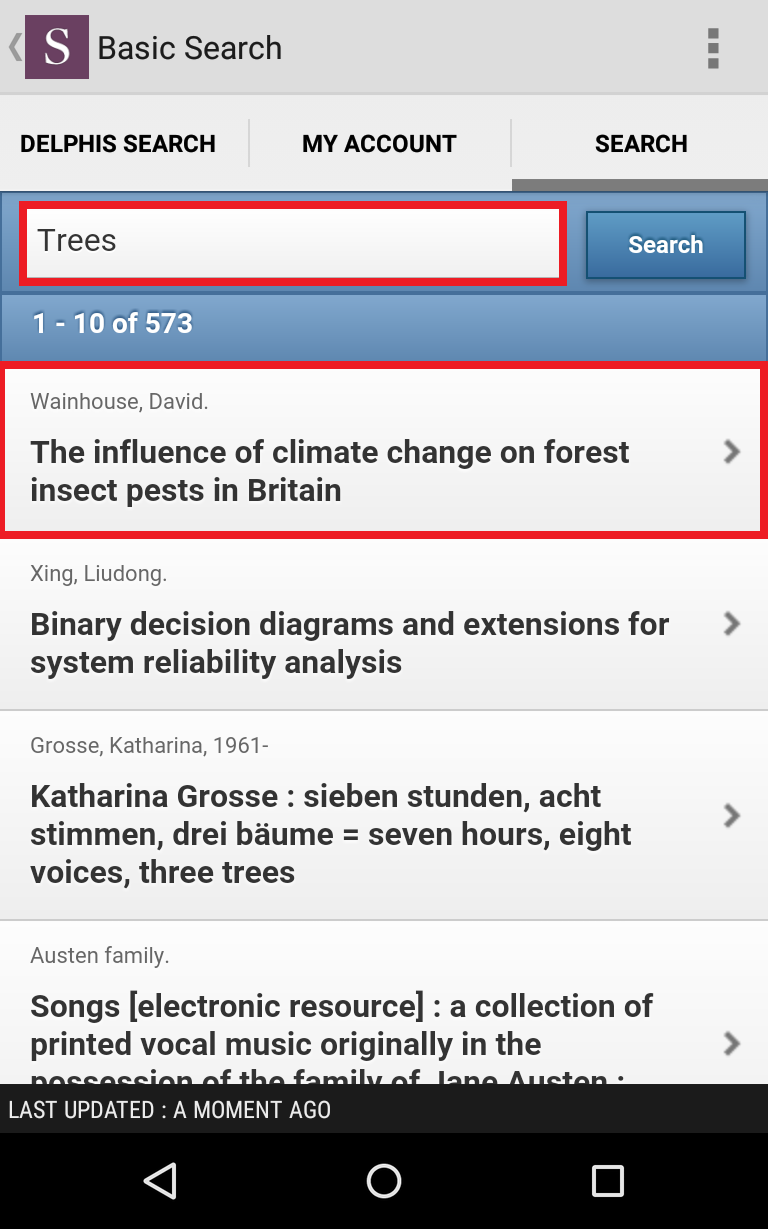Image resolution: width=768 pixels, height=1229 pixels.
Task: Open "Katharina Grosse : sieben stunden" title
Action: point(331,834)
